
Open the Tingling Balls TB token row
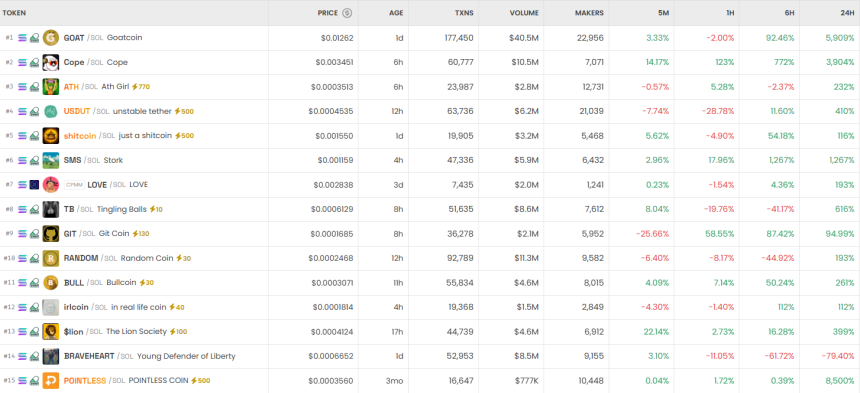click(430, 209)
